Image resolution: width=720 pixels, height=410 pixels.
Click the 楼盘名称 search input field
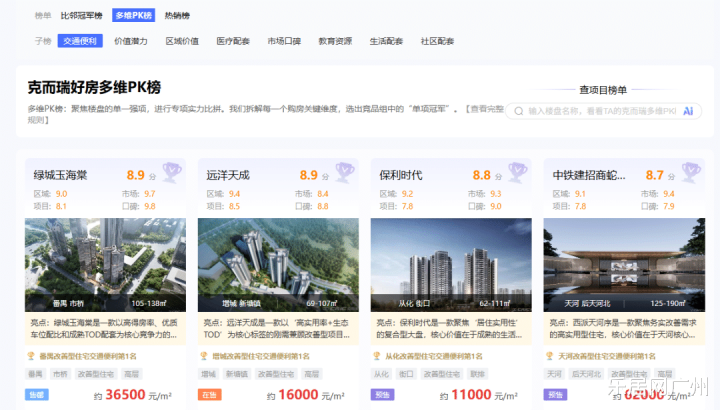[600, 112]
